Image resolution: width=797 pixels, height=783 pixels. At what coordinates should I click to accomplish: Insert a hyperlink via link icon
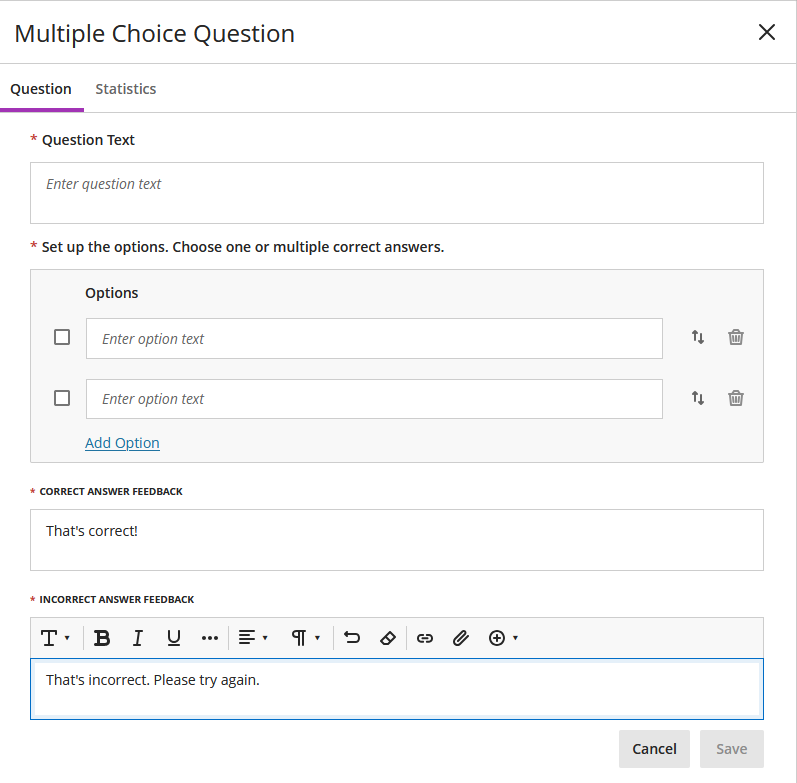click(x=425, y=638)
